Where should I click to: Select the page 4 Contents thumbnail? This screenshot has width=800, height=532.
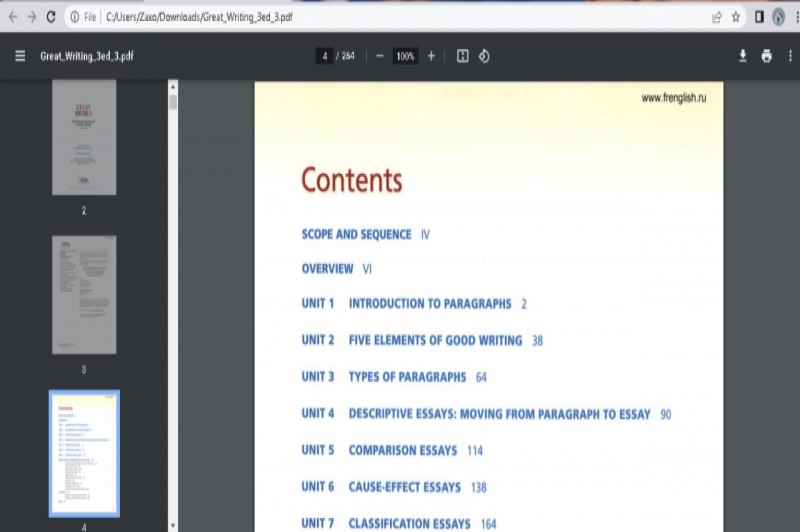[x=84, y=452]
